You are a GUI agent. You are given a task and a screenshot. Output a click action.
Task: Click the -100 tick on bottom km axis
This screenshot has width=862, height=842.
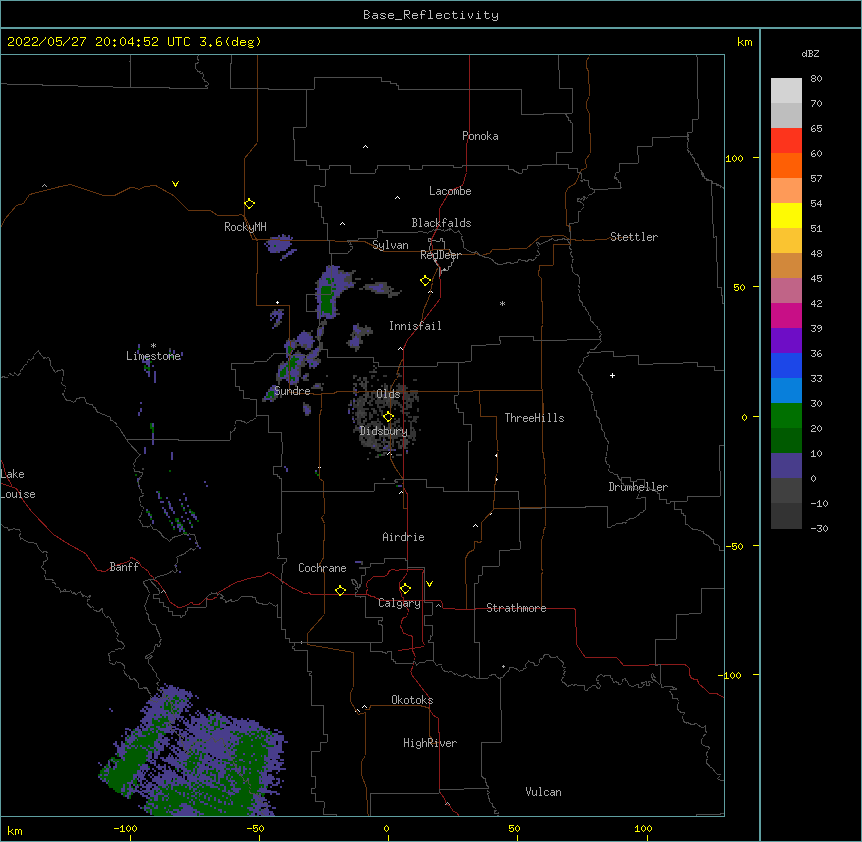pyautogui.click(x=126, y=828)
